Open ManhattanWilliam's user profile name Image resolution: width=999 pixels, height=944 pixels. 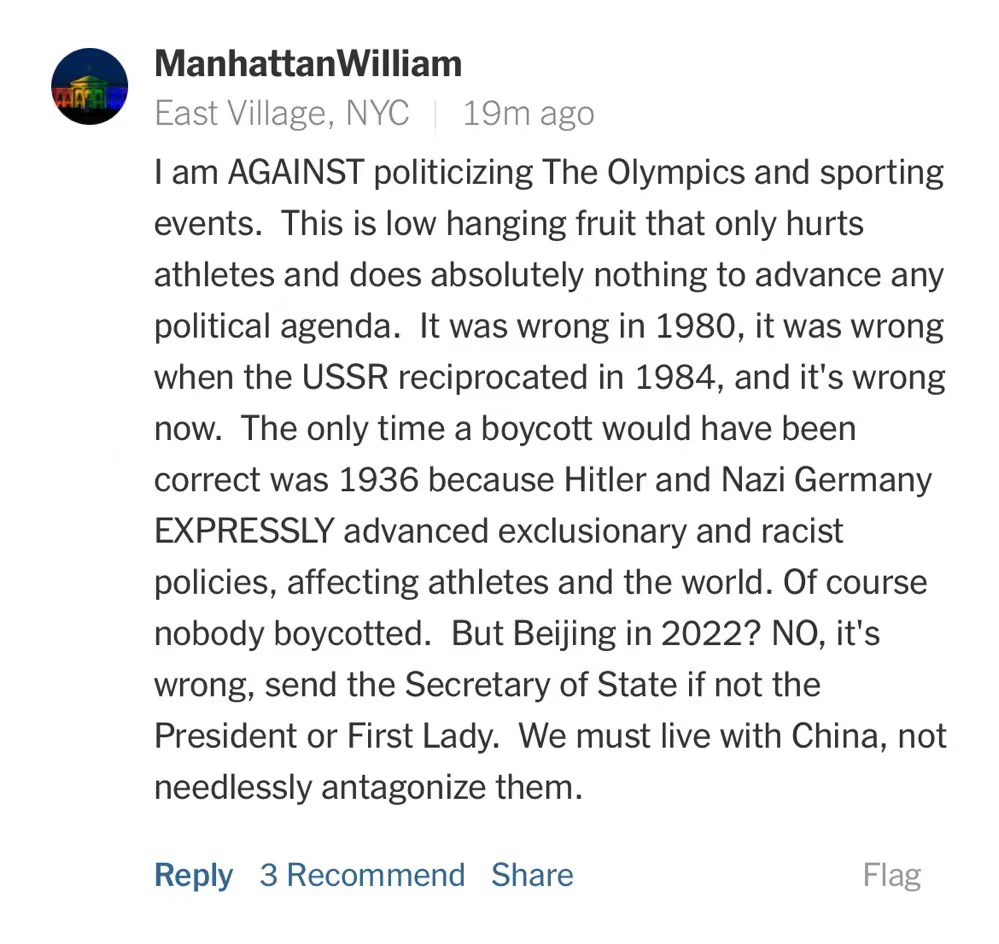tap(308, 64)
